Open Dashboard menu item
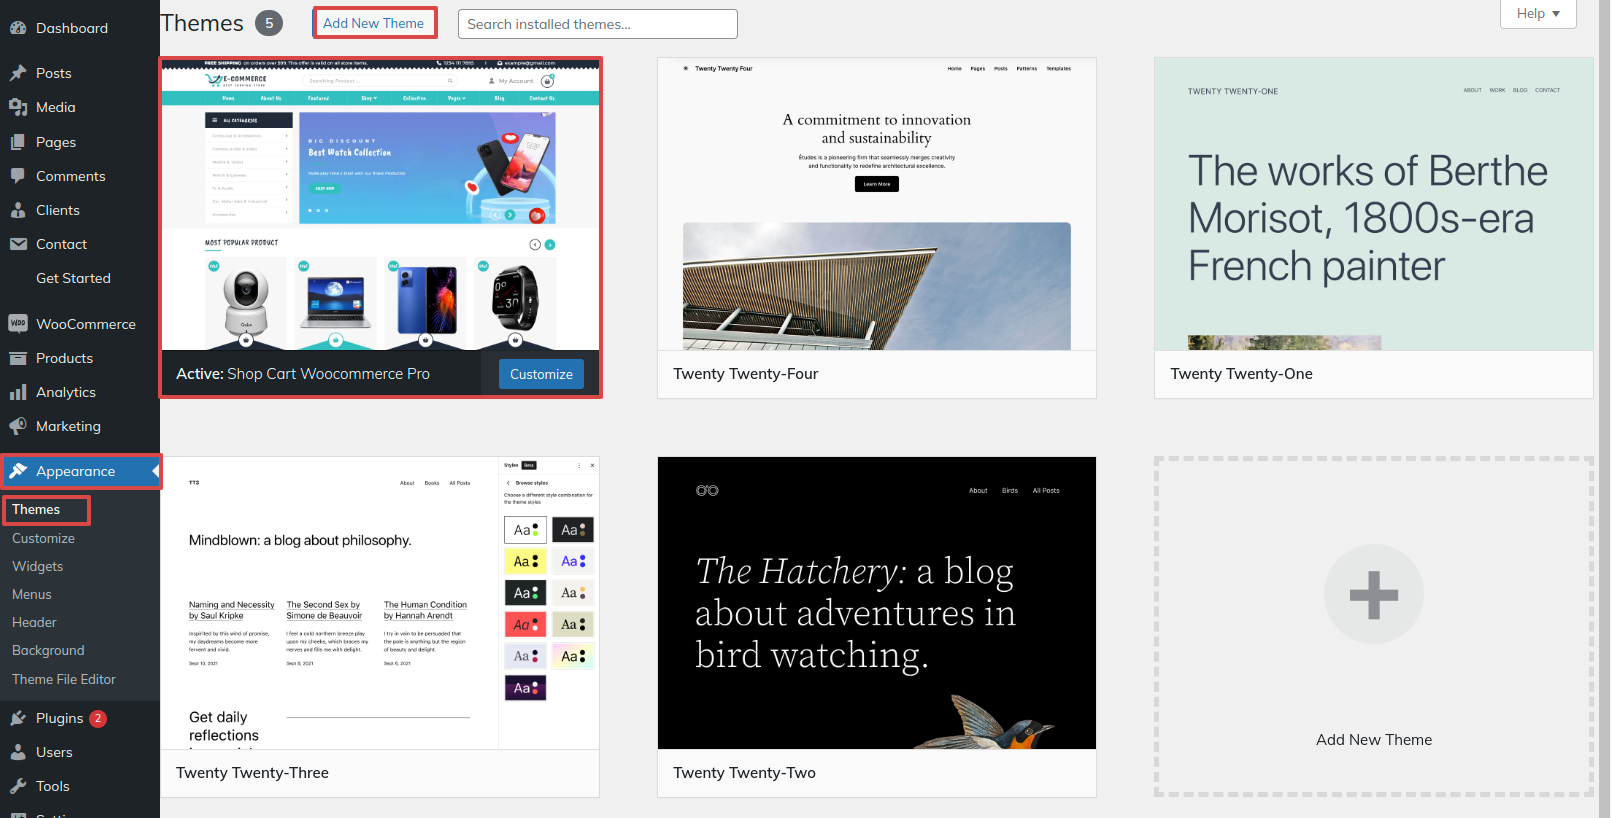 coord(80,28)
